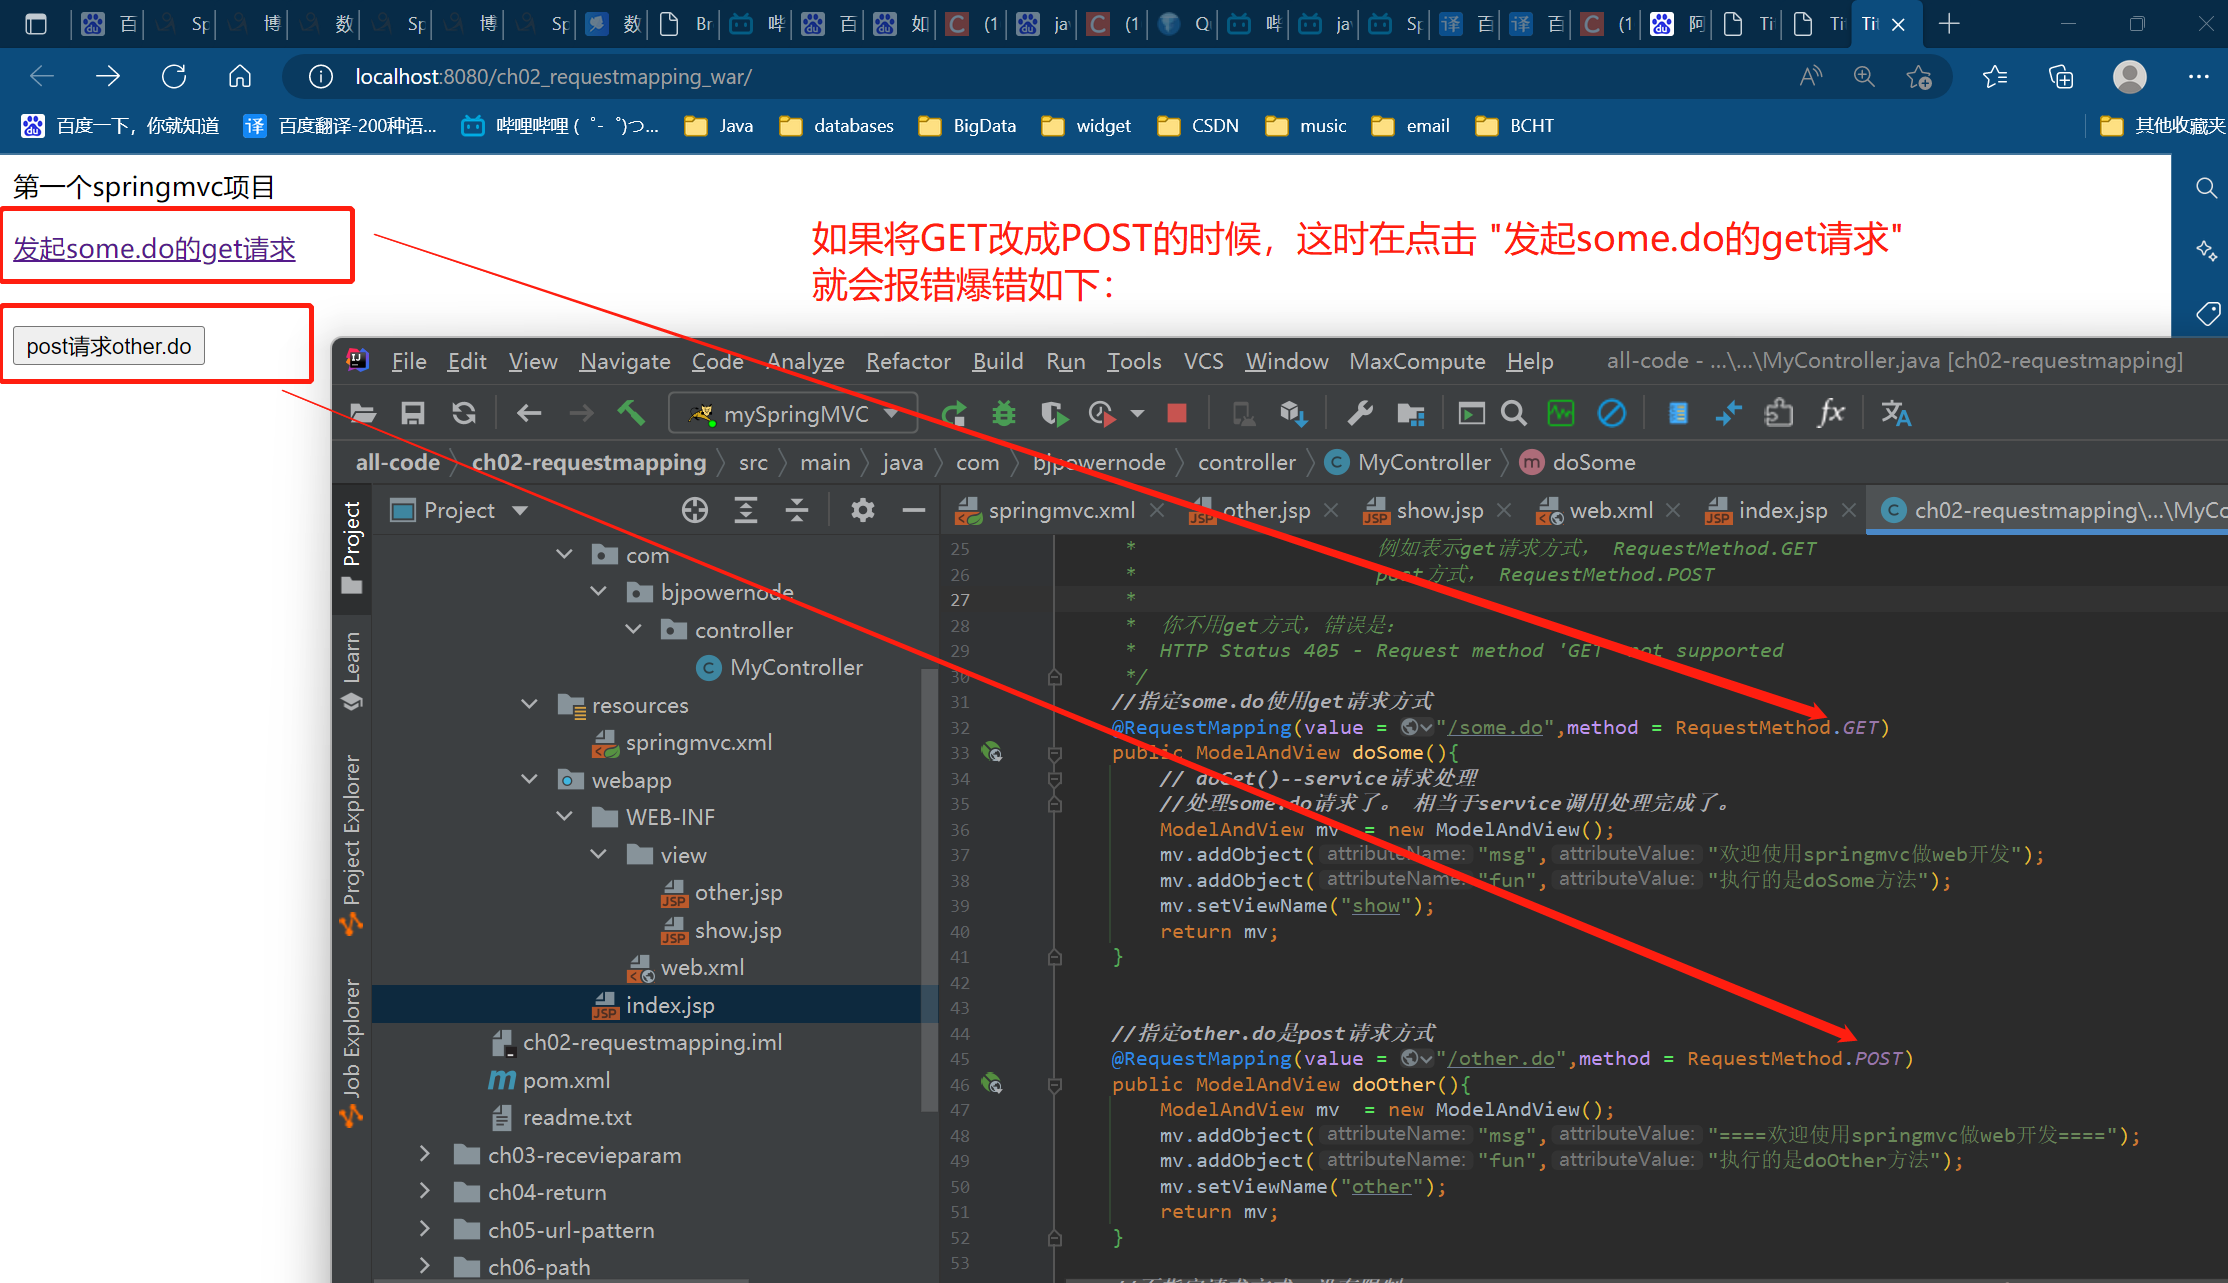Click the Project panel gear options icon
This screenshot has width=2228, height=1283.
coord(862,511)
